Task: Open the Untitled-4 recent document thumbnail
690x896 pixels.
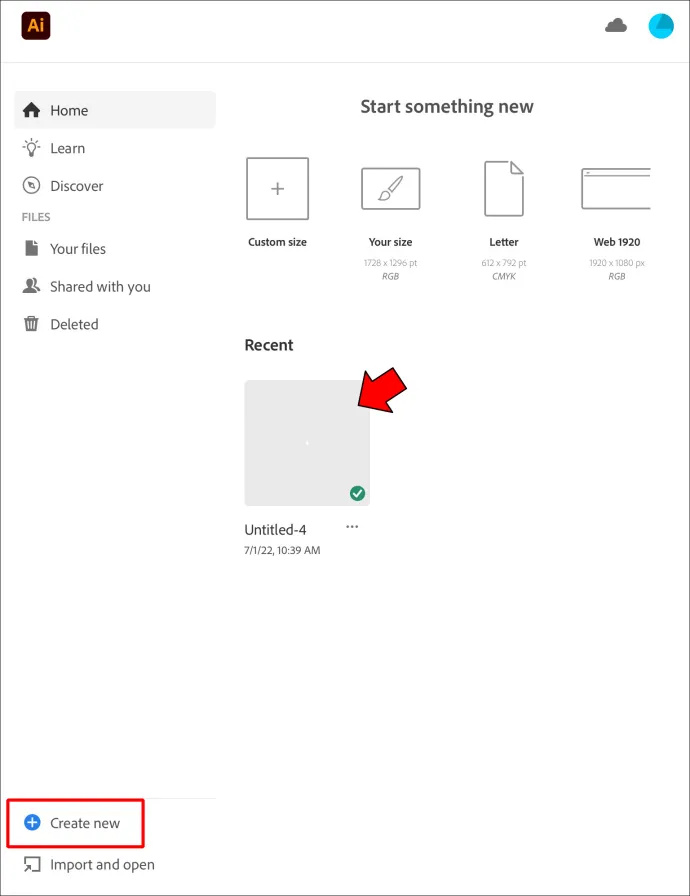Action: point(307,443)
